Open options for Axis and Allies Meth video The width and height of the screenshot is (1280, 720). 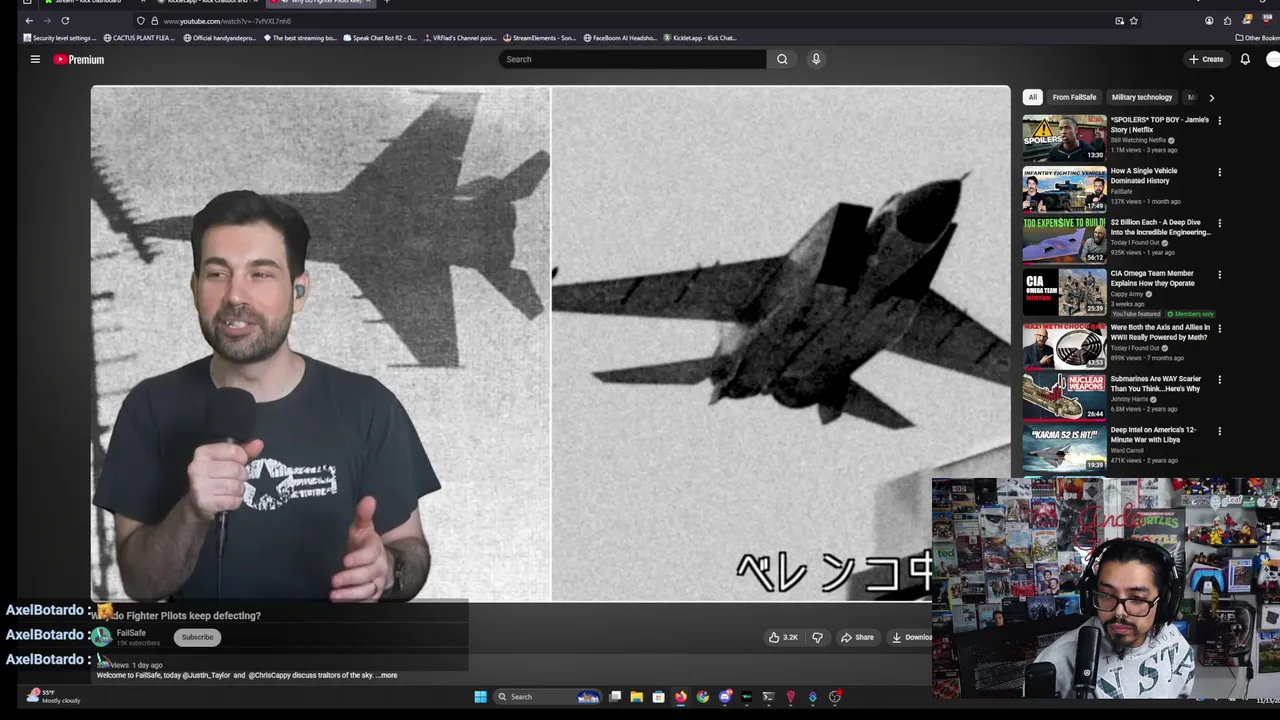(x=1219, y=328)
